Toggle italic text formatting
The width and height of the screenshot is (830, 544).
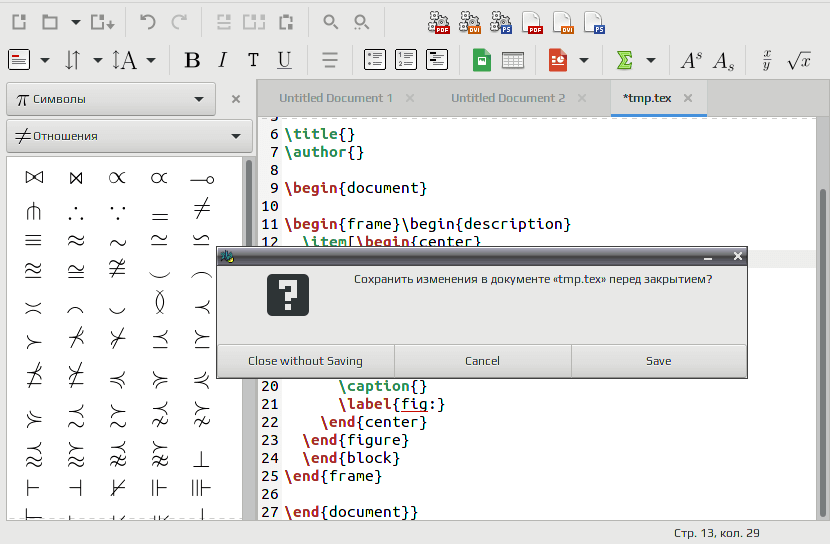point(223,60)
